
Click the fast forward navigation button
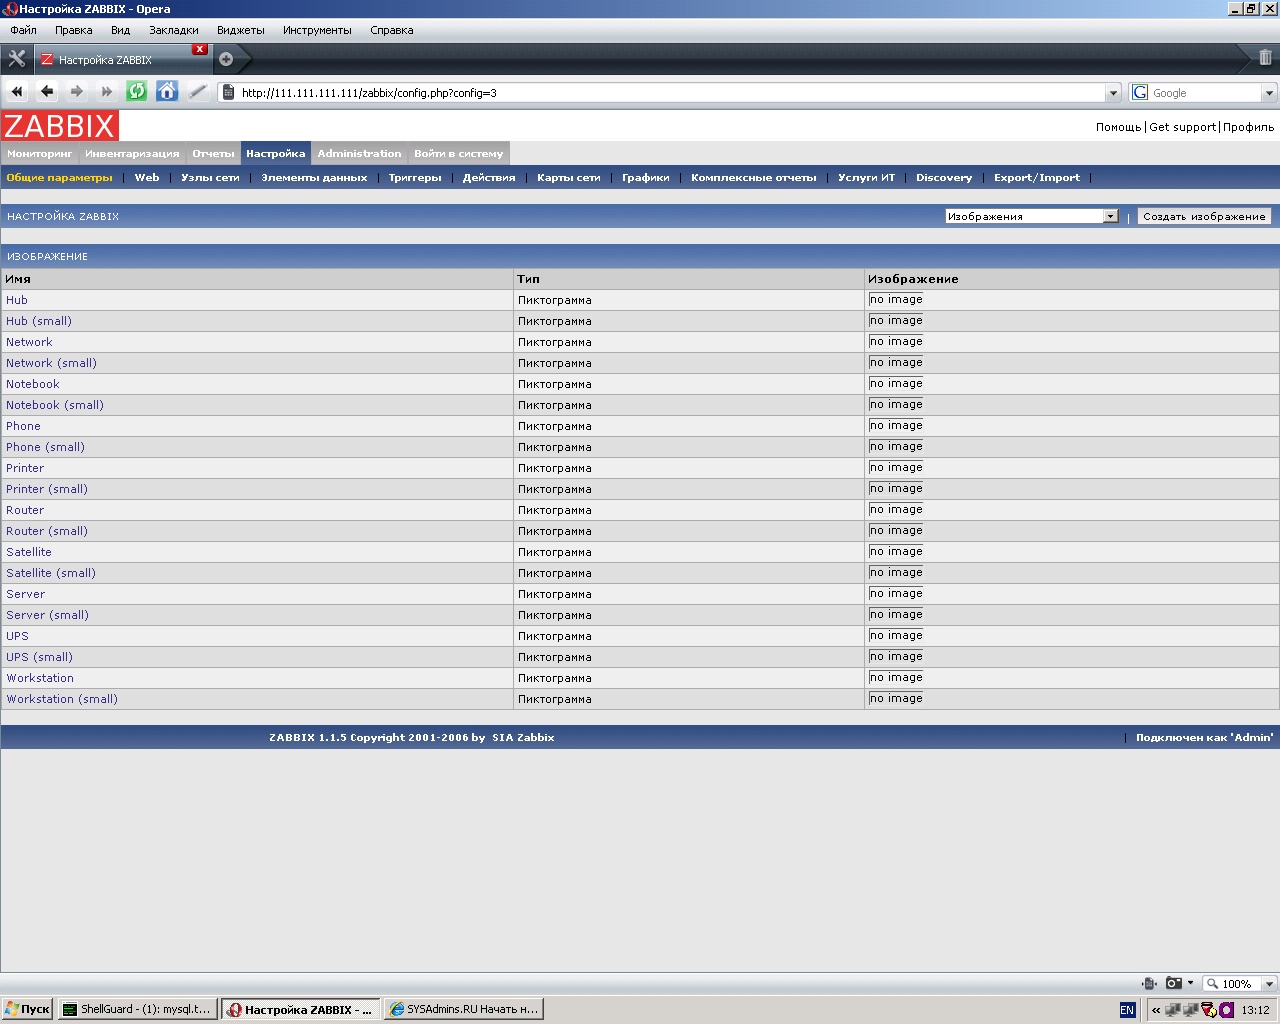click(x=107, y=92)
